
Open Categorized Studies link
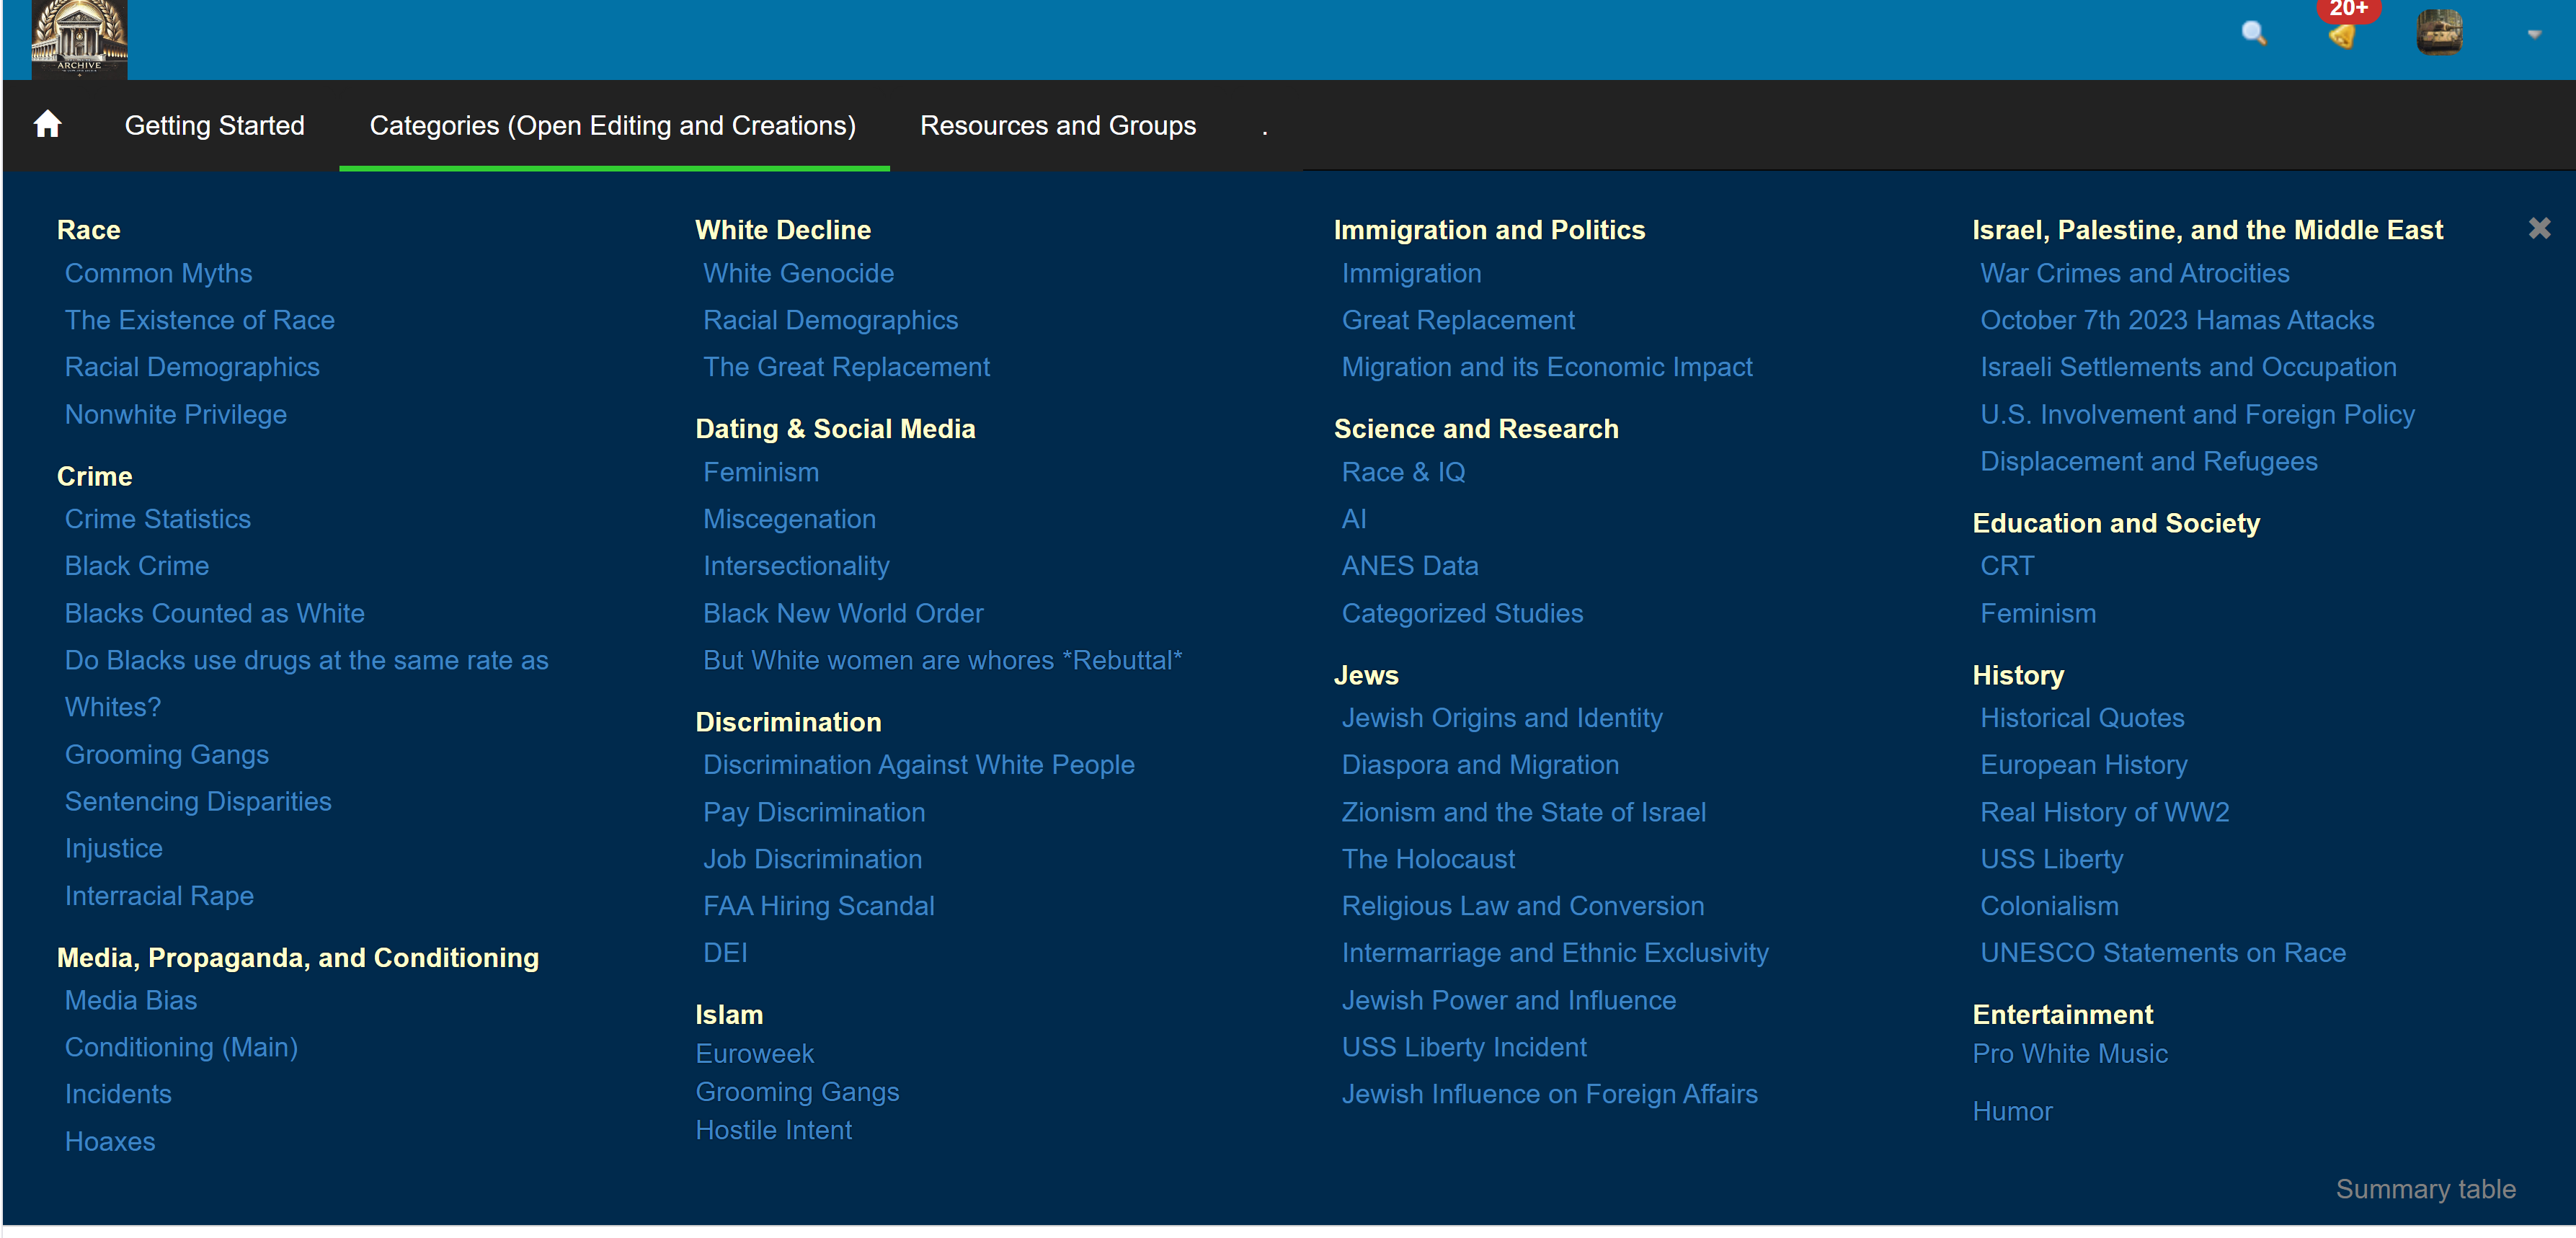point(1462,613)
